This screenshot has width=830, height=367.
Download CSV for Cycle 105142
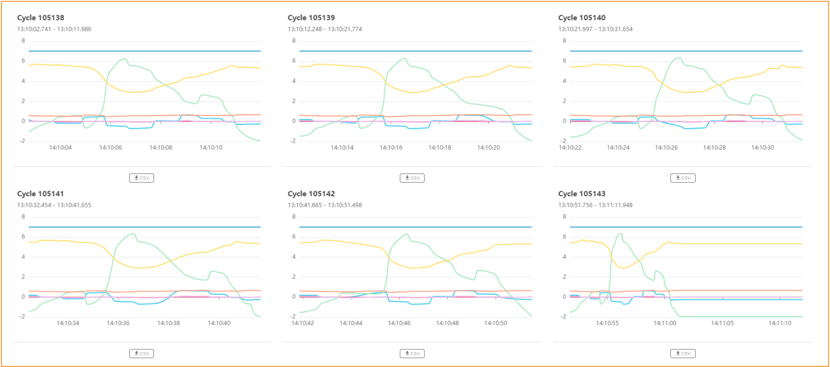point(412,353)
